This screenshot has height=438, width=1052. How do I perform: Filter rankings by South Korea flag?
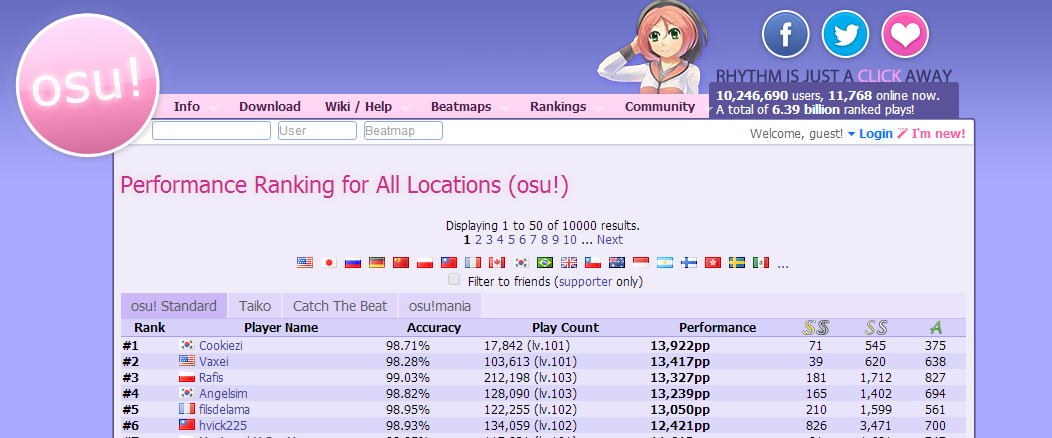(x=521, y=263)
